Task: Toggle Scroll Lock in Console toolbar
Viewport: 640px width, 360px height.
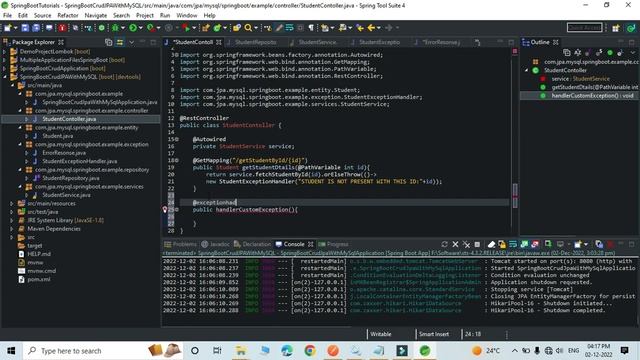Action: coord(502,244)
